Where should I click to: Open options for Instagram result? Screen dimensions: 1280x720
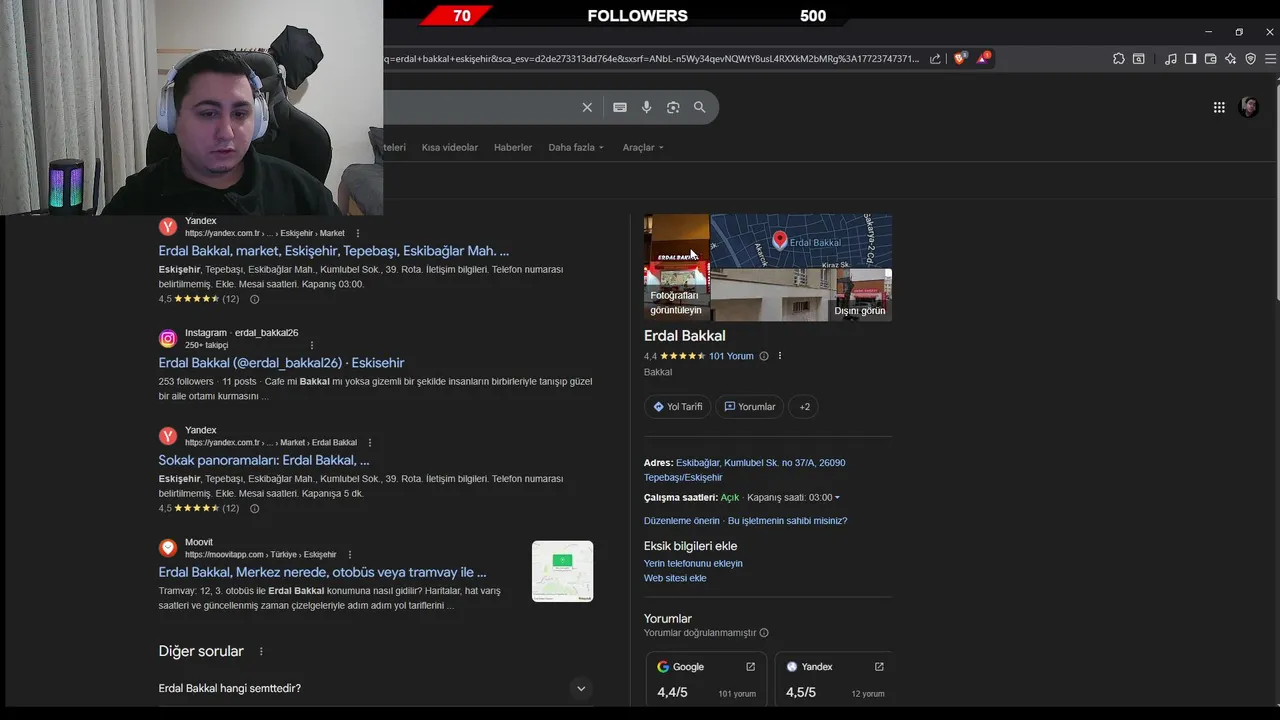click(x=312, y=345)
